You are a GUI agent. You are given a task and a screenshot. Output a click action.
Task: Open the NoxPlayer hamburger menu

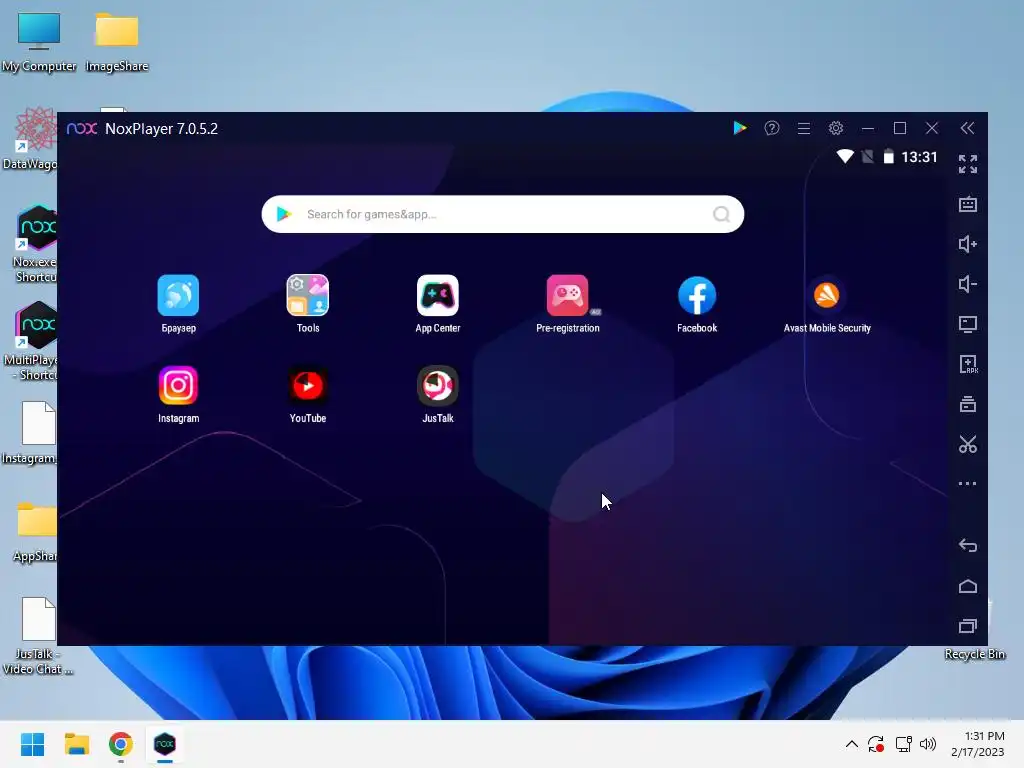click(x=804, y=129)
